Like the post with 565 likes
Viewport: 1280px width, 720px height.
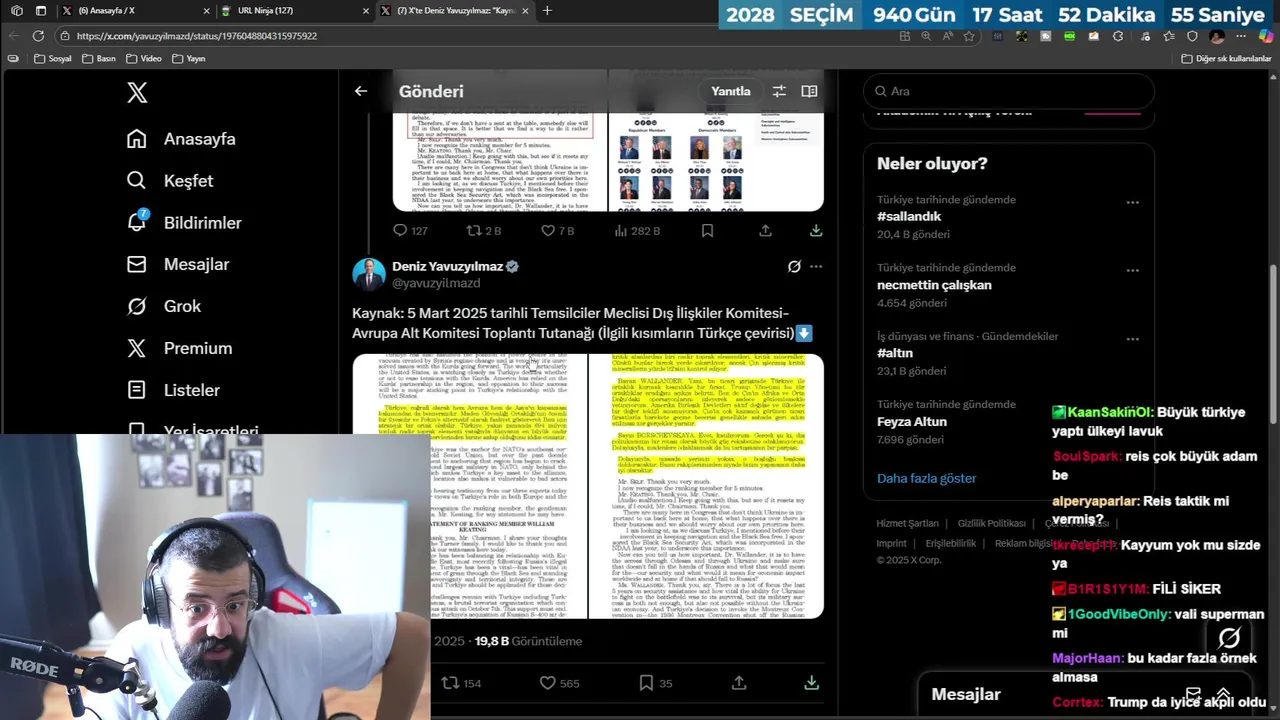560,683
